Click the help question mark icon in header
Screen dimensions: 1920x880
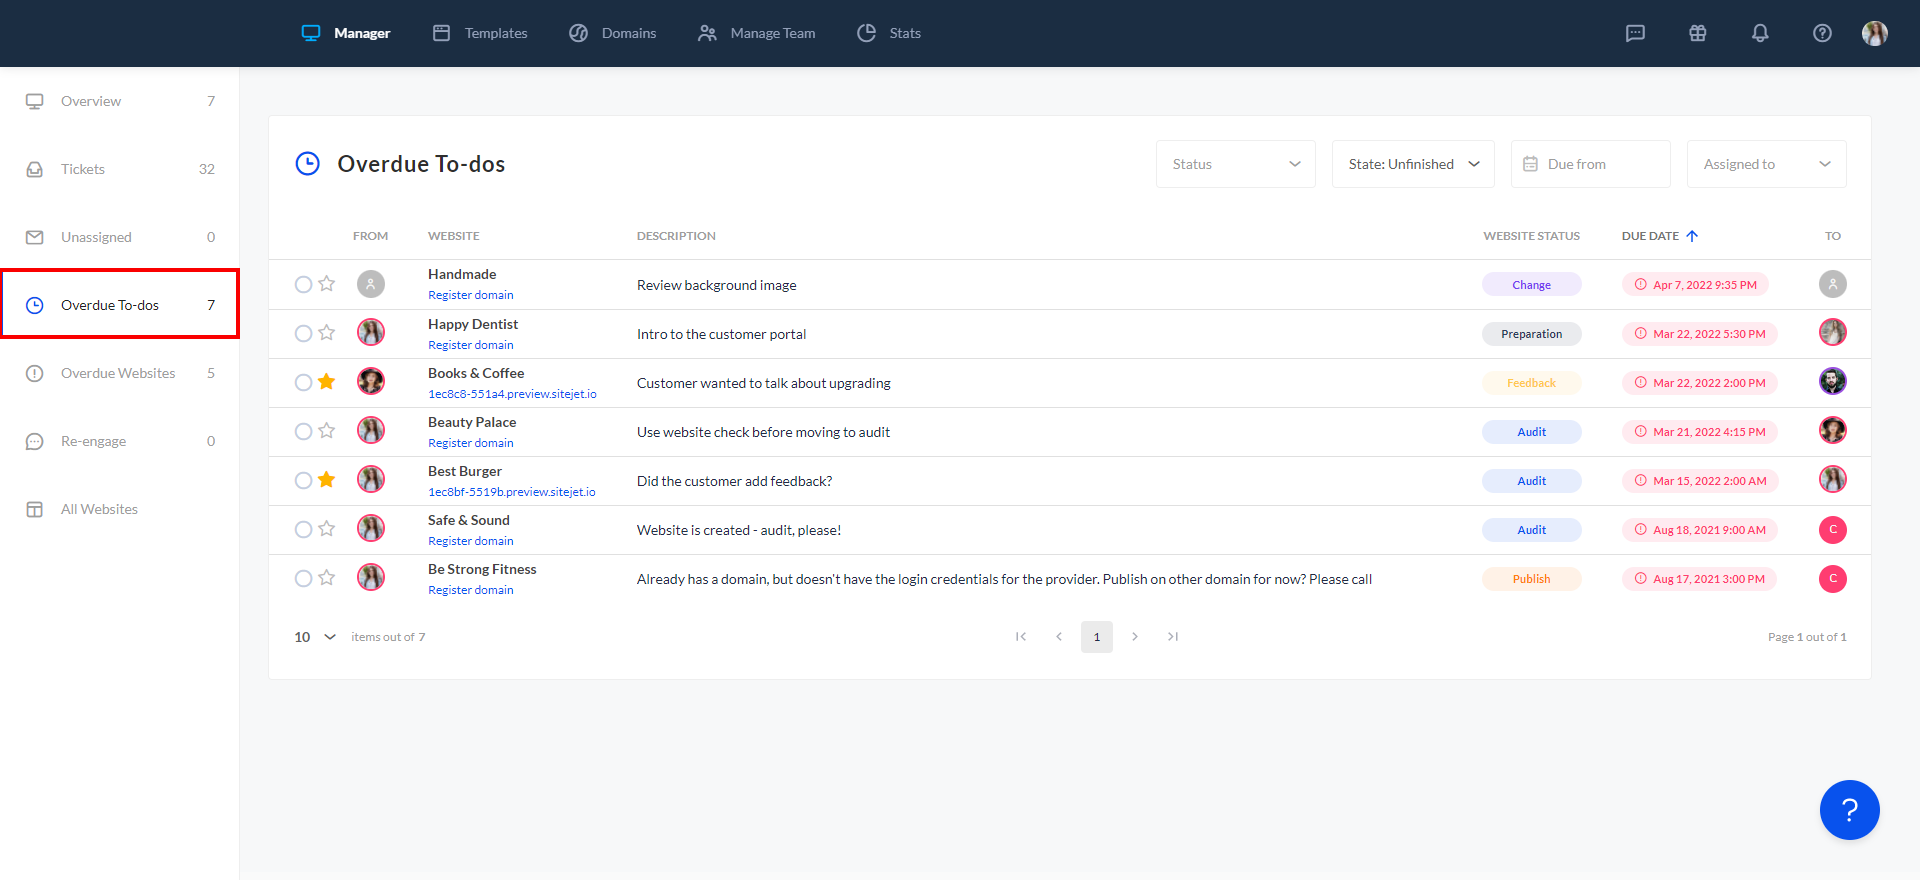(x=1822, y=33)
